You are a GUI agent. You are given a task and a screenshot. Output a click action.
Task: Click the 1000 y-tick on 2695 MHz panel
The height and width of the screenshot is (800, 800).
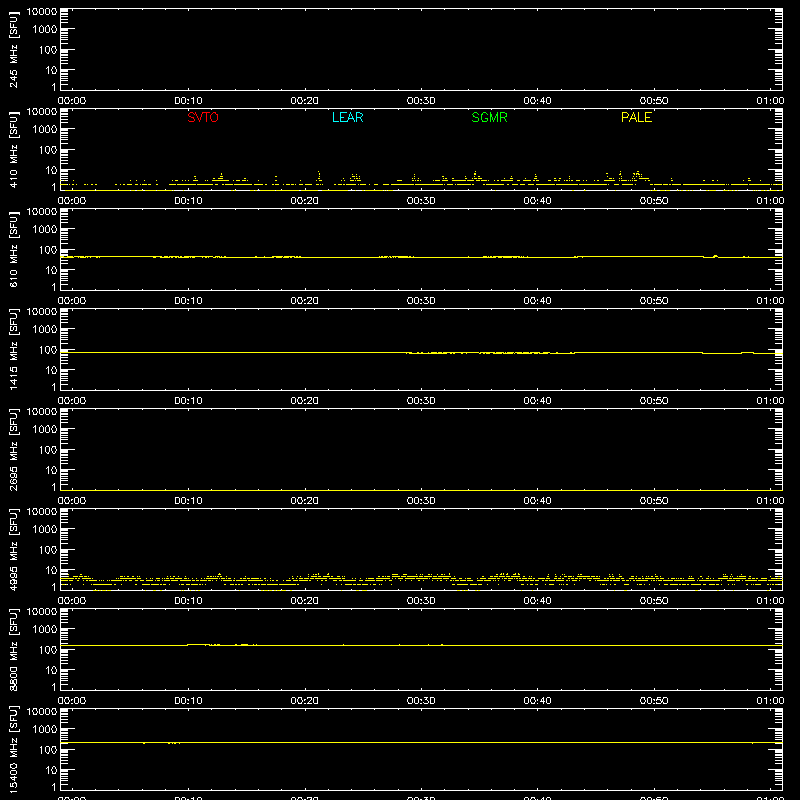pyautogui.click(x=45, y=430)
